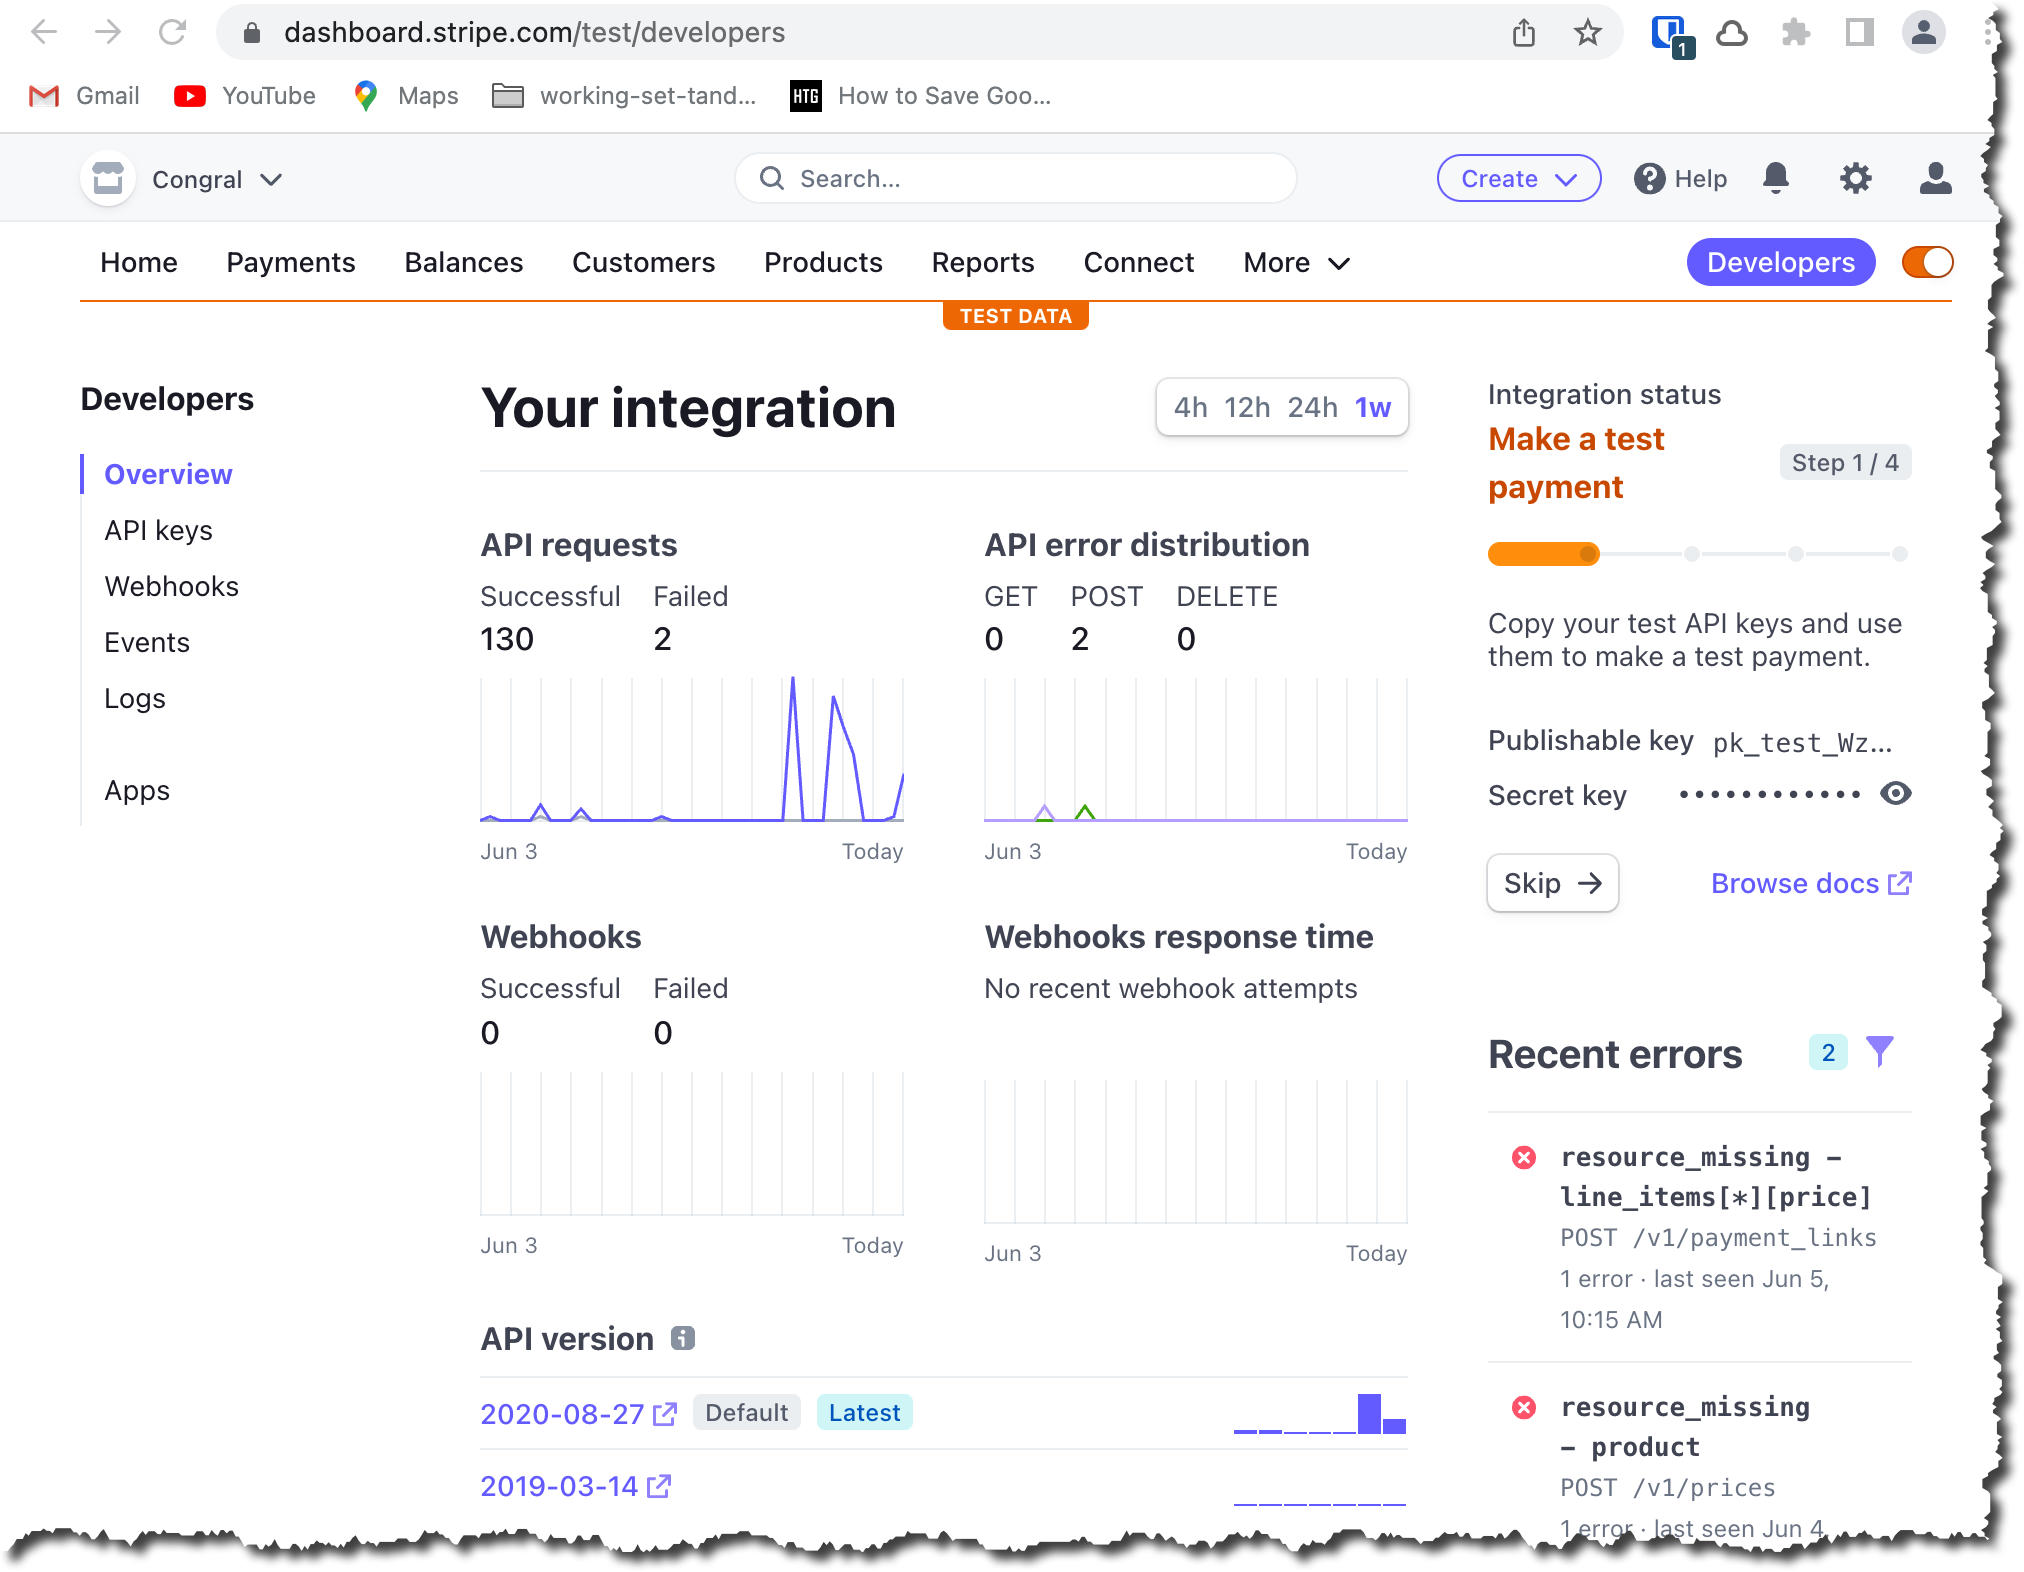Screen dimensions: 2024x1572
Task: Open notifications bell
Action: click(1777, 179)
